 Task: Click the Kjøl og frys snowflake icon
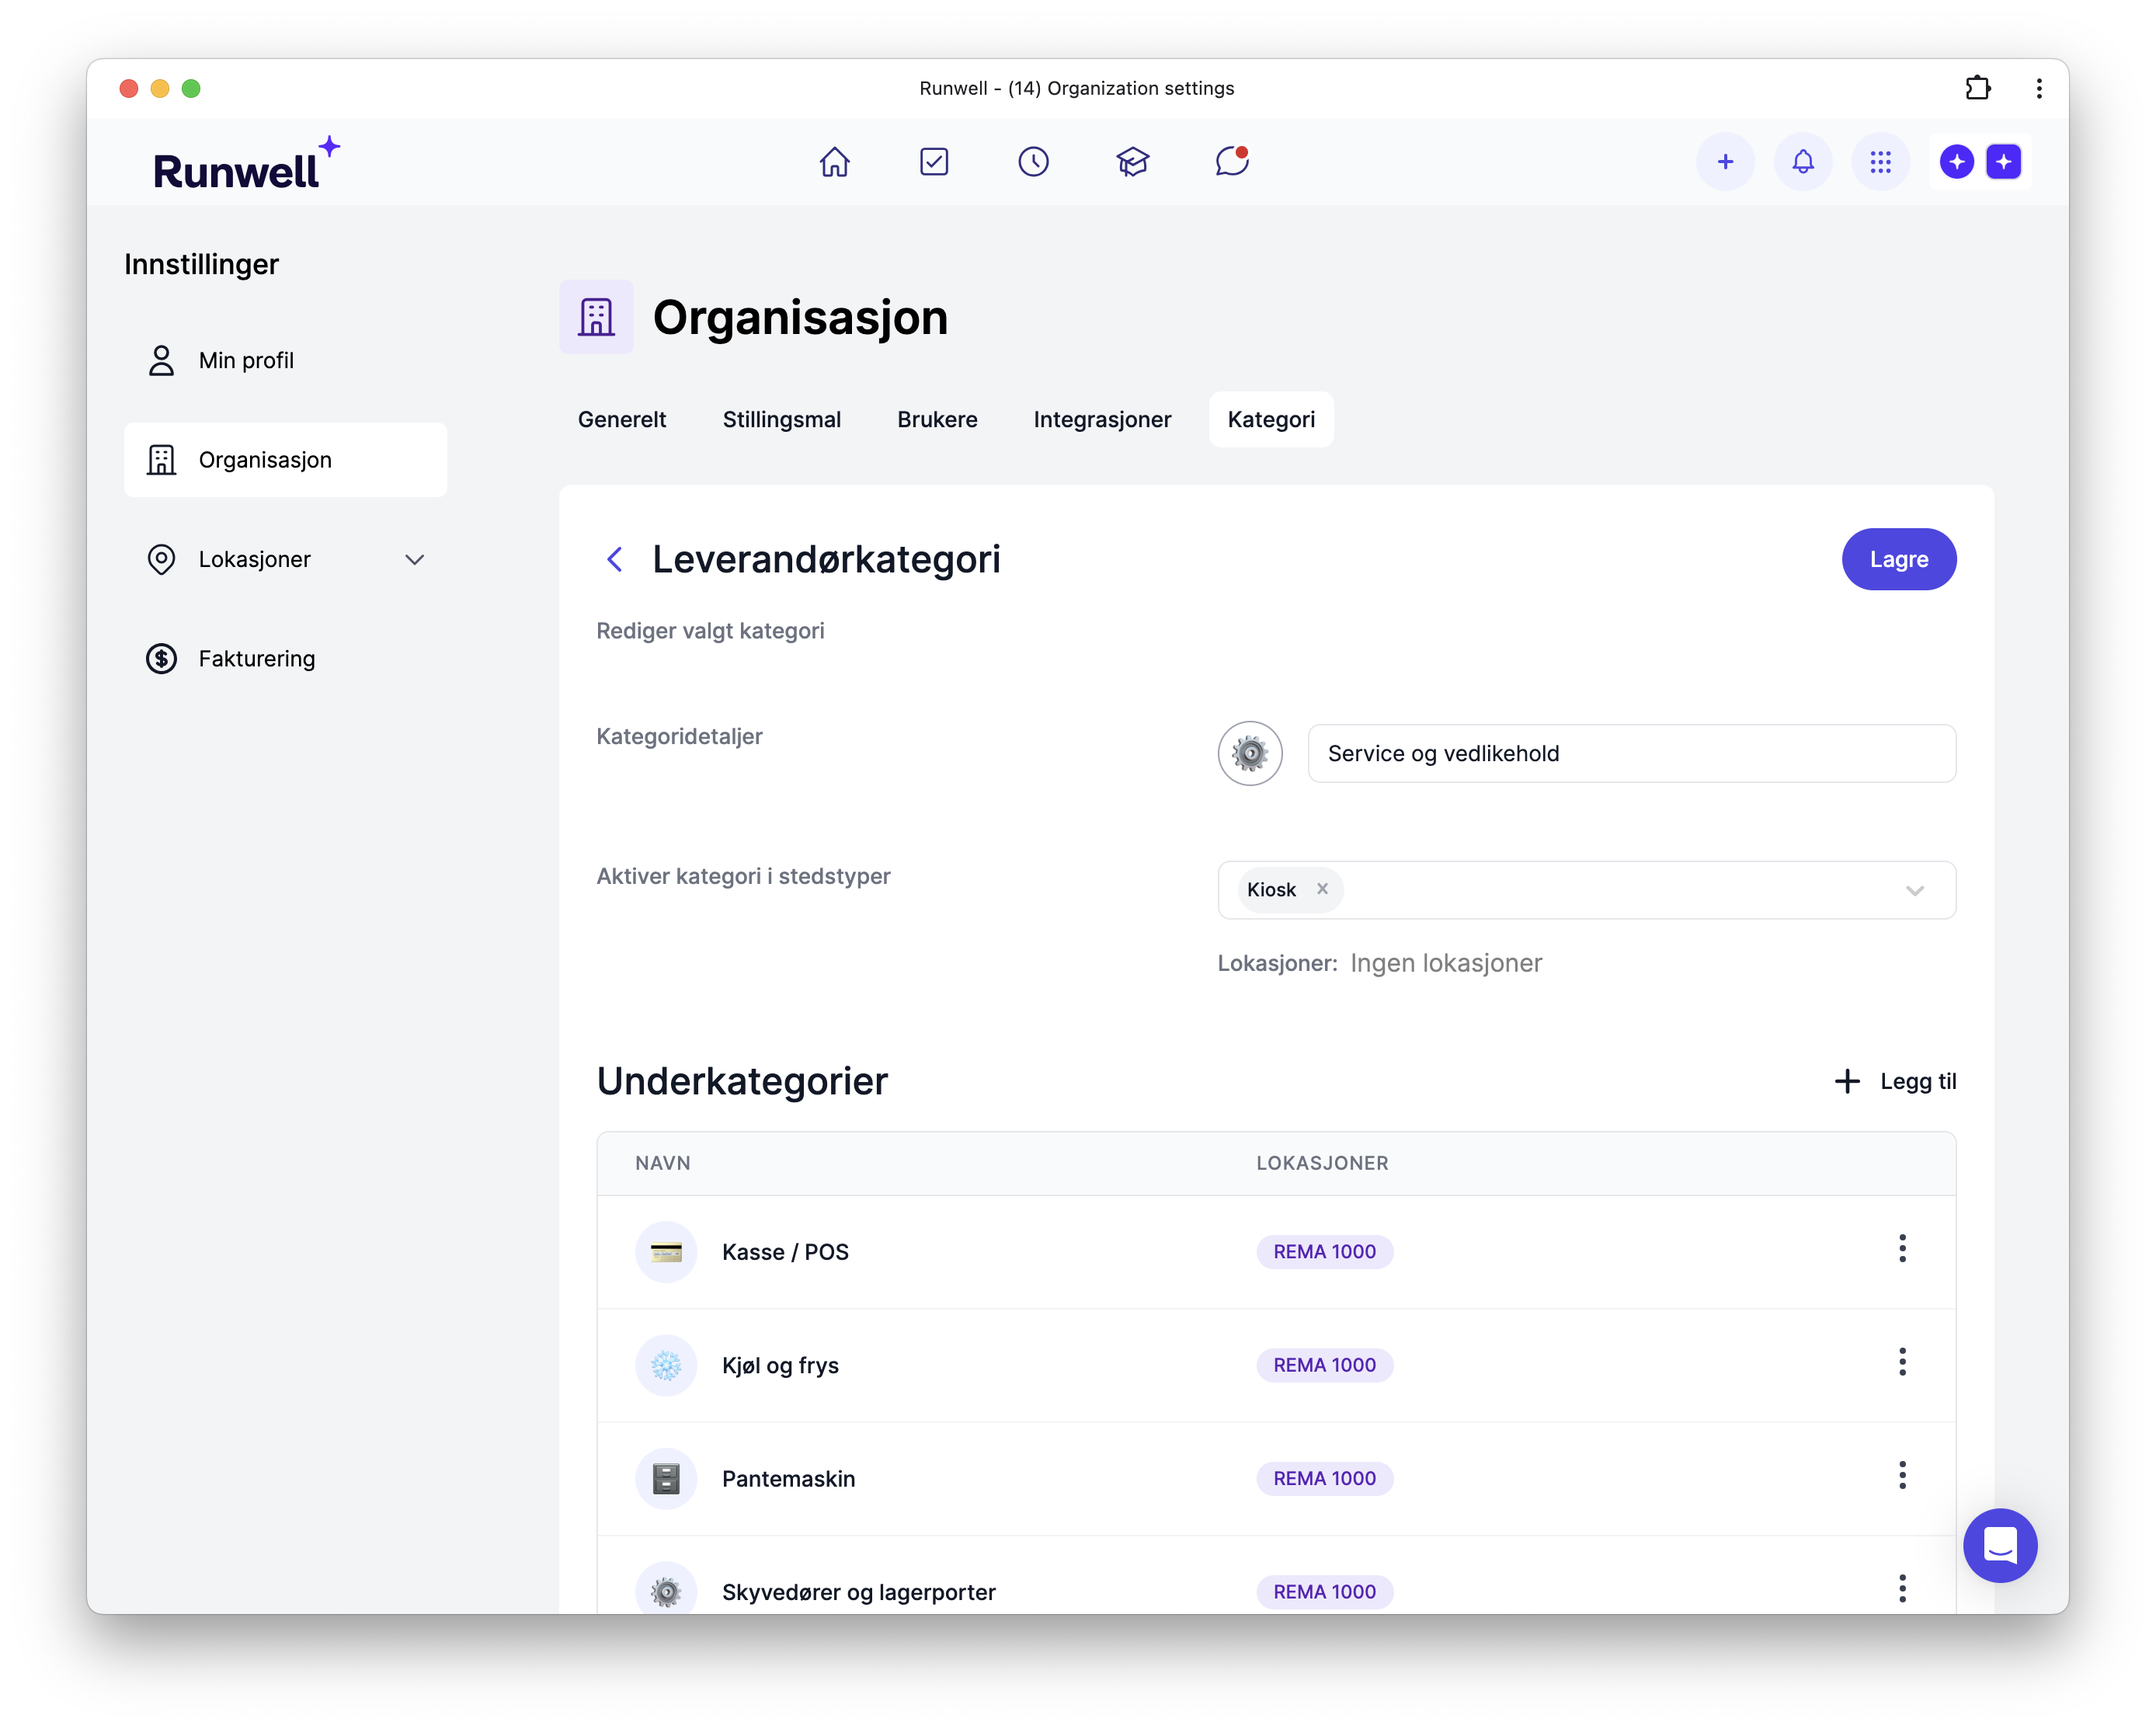click(x=666, y=1365)
